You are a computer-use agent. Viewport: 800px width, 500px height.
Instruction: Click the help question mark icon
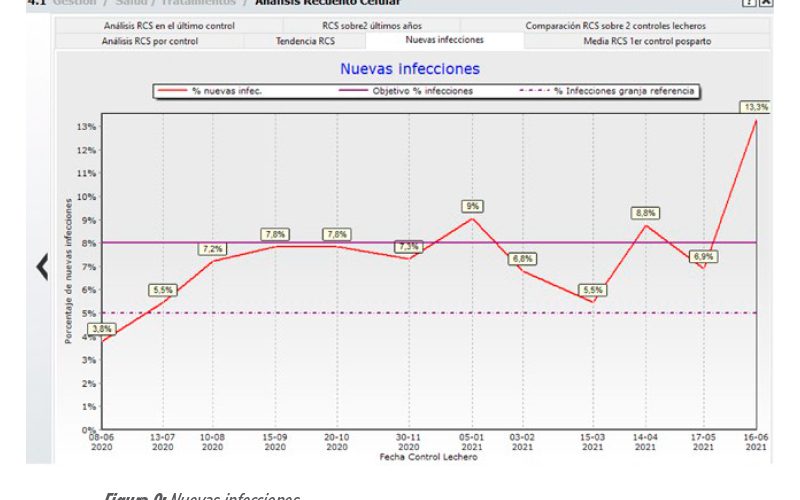pyautogui.click(x=748, y=3)
